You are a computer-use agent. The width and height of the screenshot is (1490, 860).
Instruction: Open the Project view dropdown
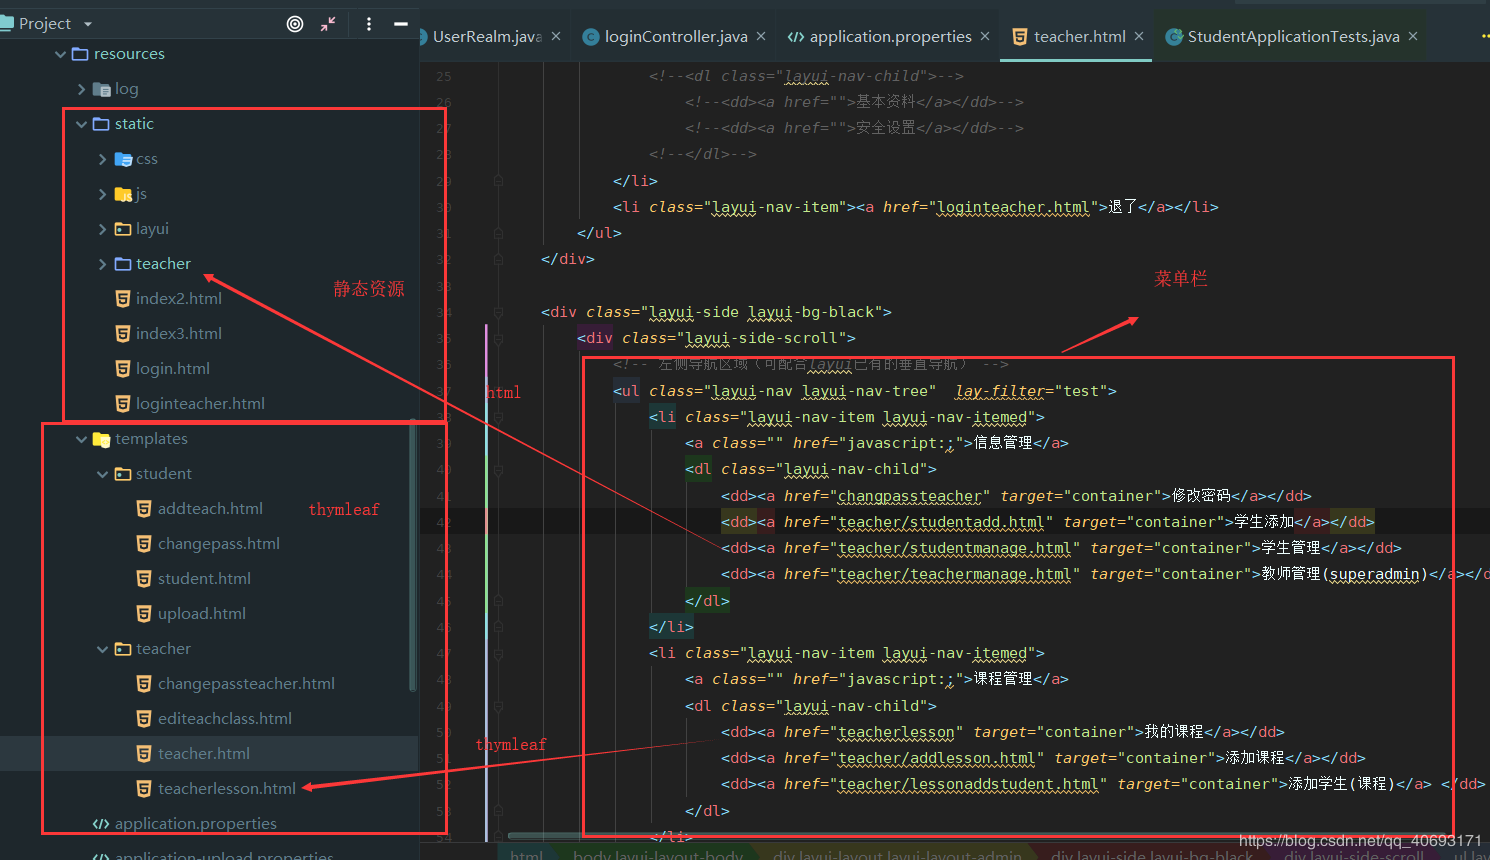click(88, 24)
